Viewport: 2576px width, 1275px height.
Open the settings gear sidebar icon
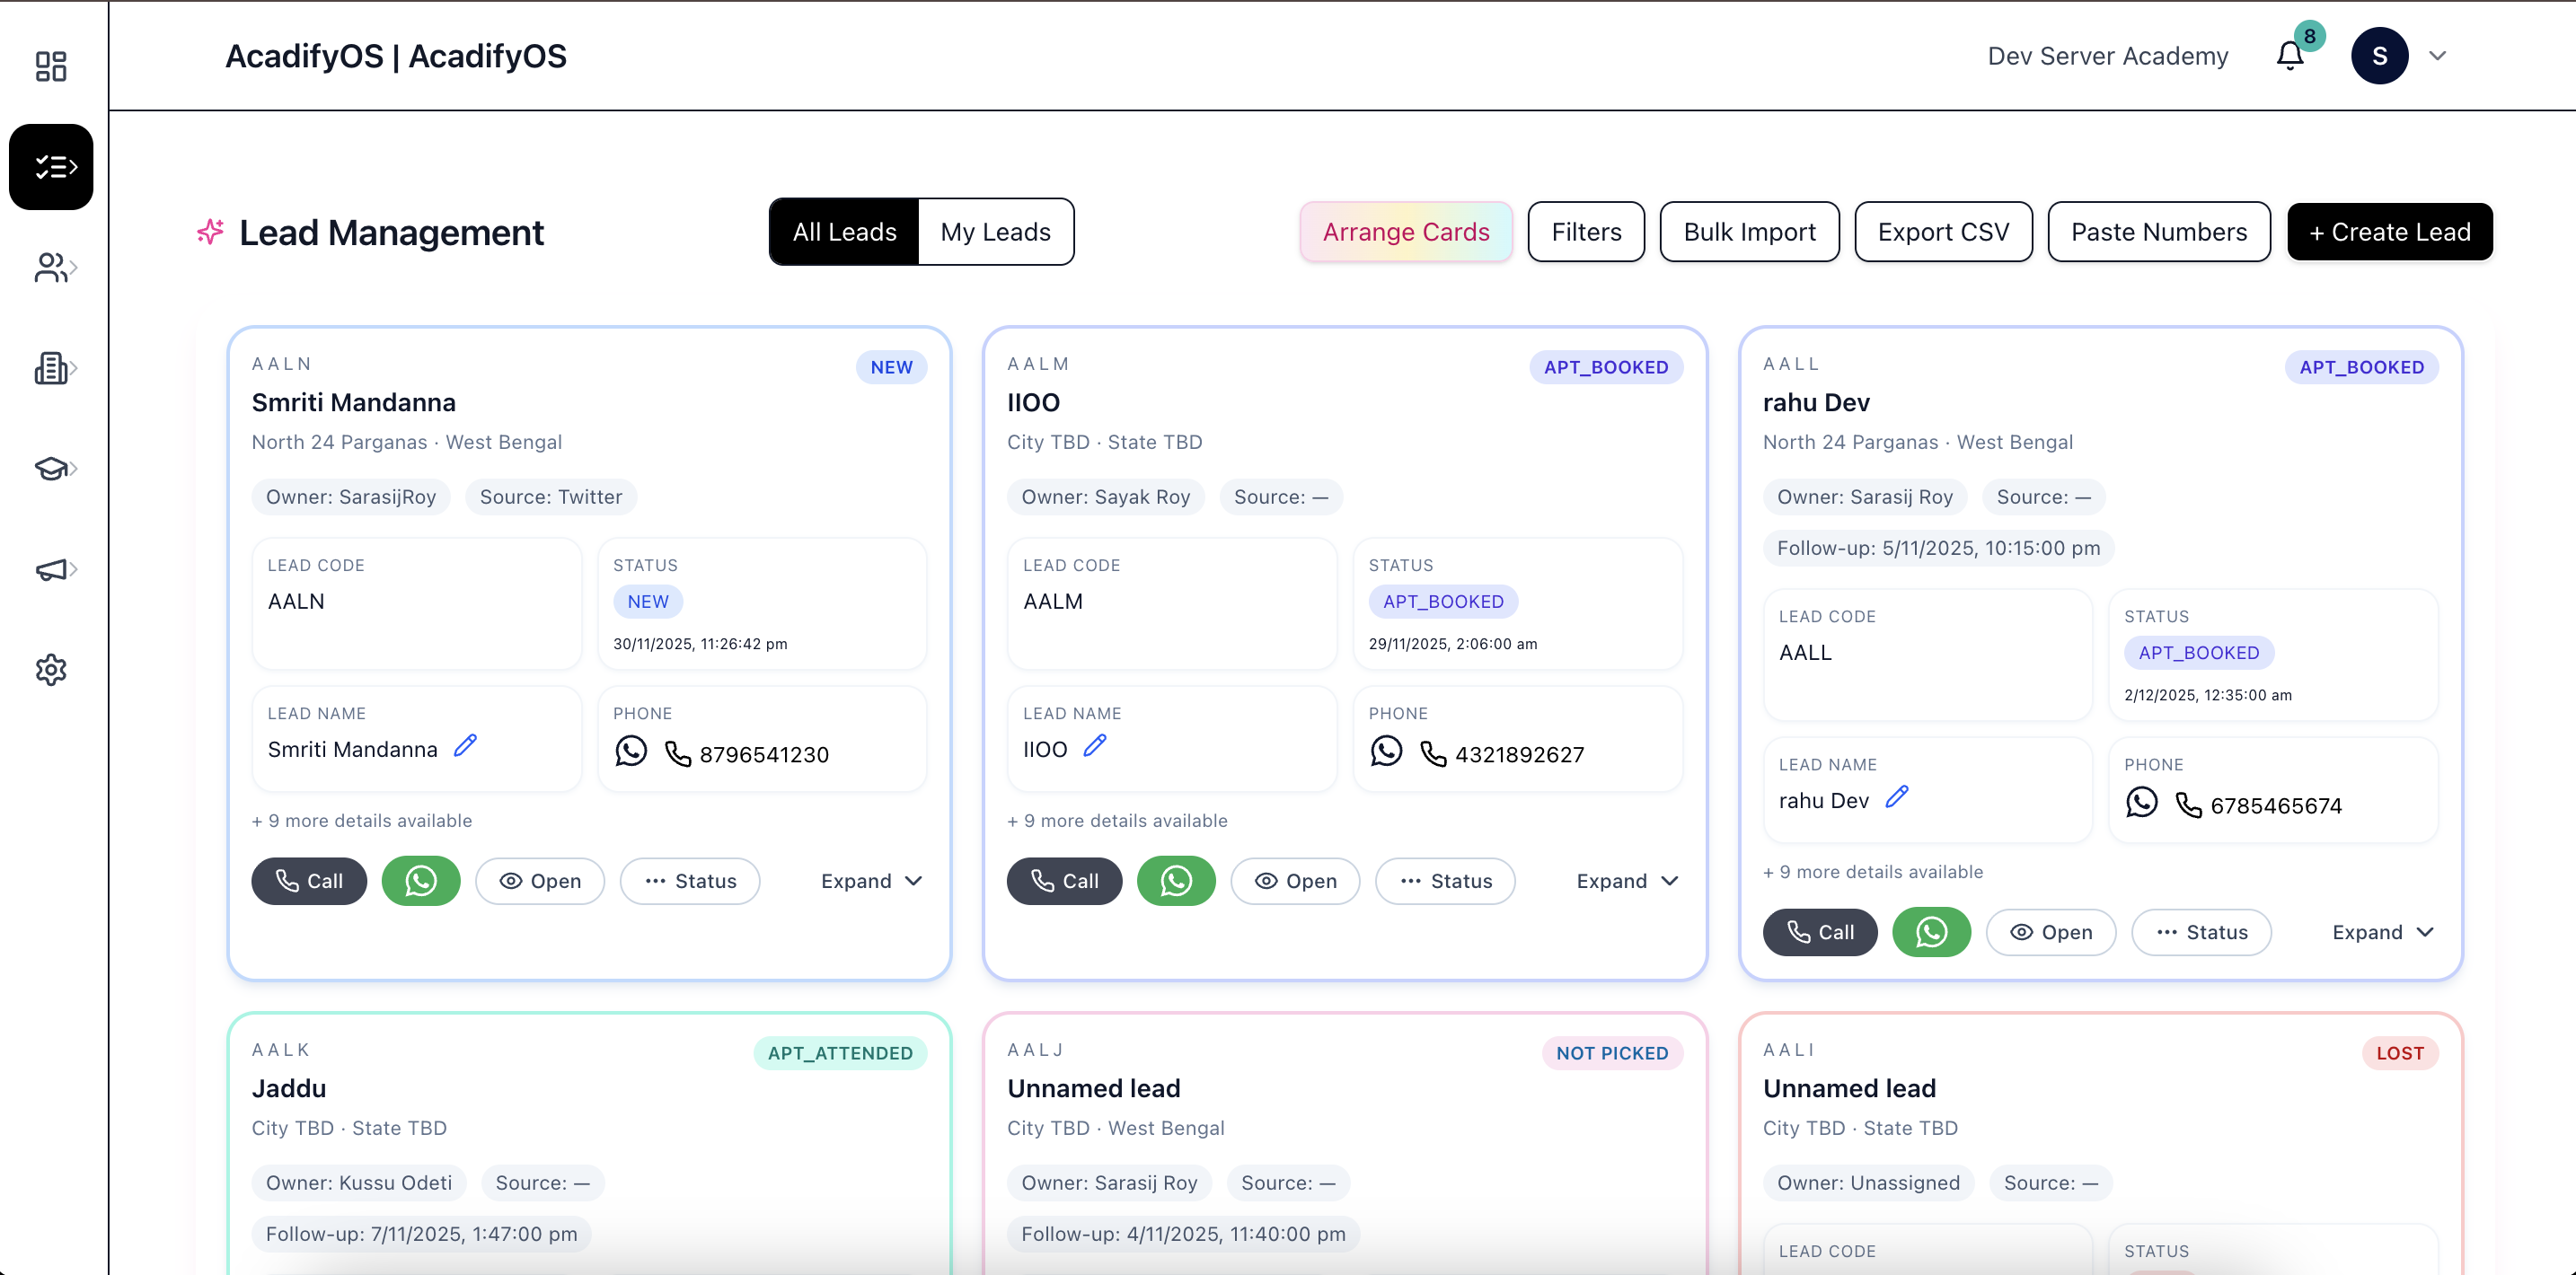(51, 669)
